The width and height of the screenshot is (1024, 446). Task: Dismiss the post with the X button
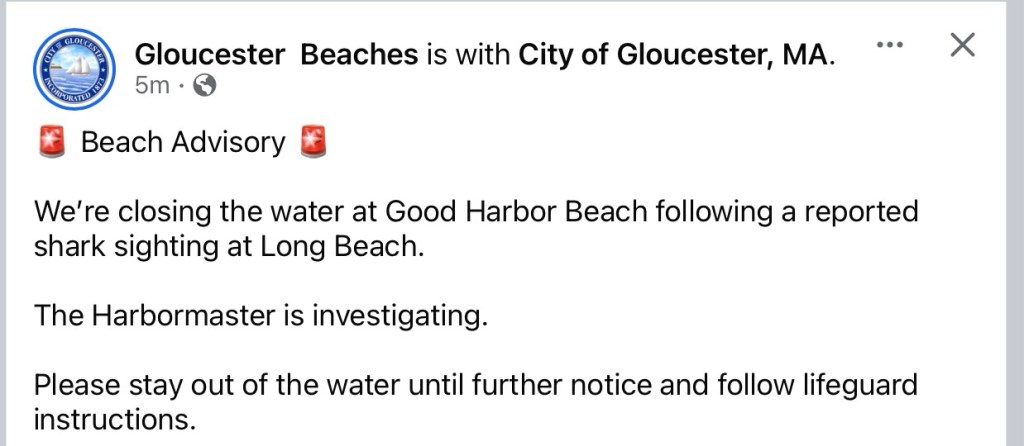coord(962,45)
